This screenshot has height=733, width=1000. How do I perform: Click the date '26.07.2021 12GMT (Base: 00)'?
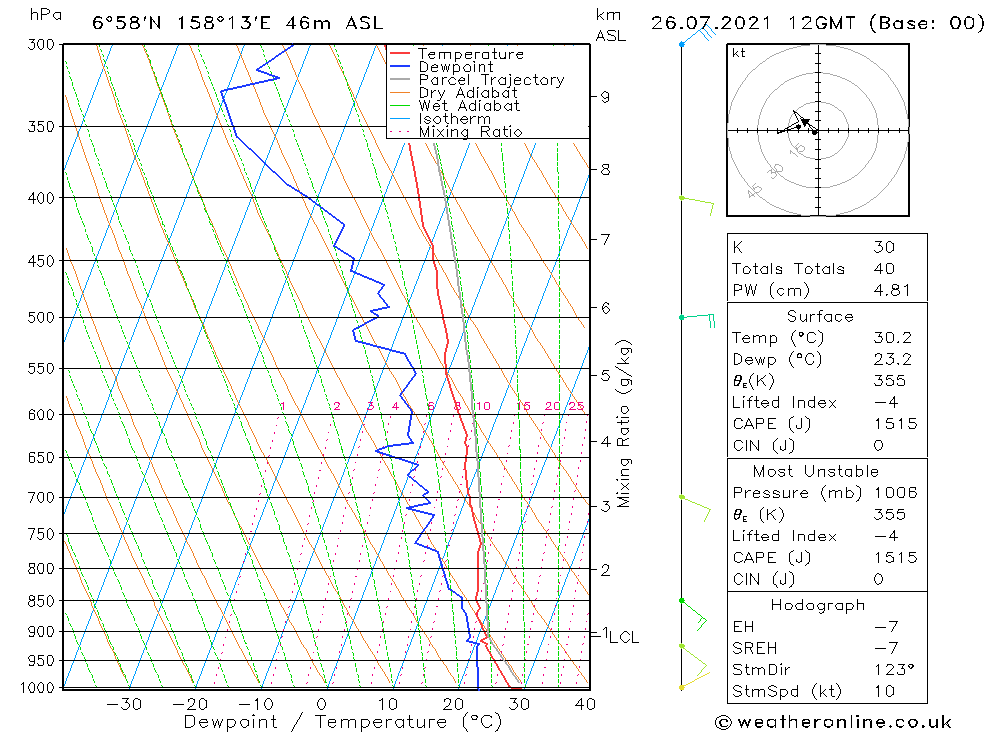(818, 24)
